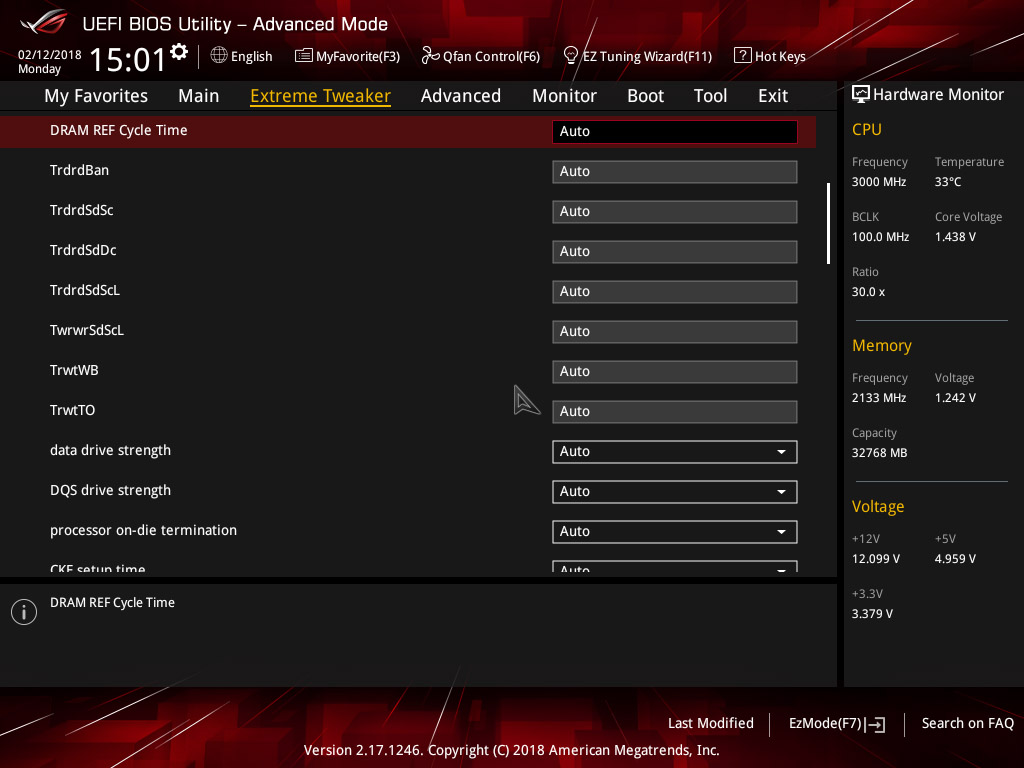The height and width of the screenshot is (768, 1024).
Task: Click CPU frequency value 3000 MHz
Action: click(x=879, y=182)
